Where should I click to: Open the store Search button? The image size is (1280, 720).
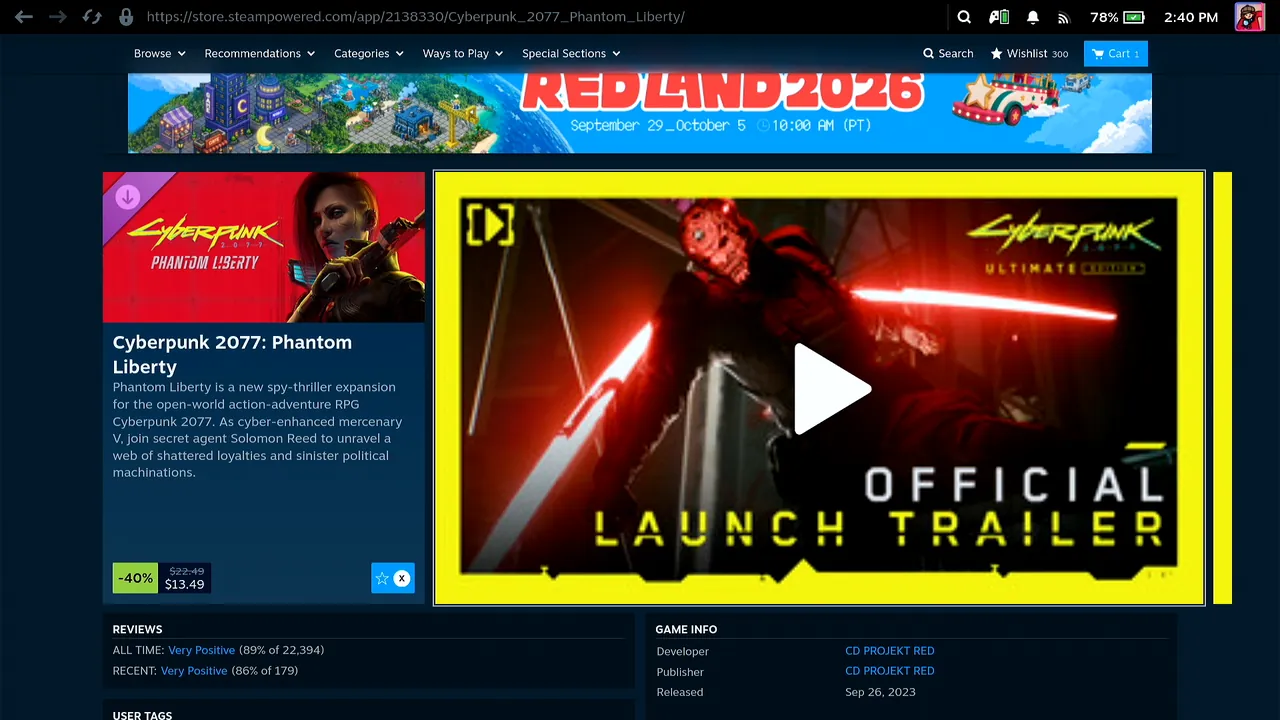948,53
